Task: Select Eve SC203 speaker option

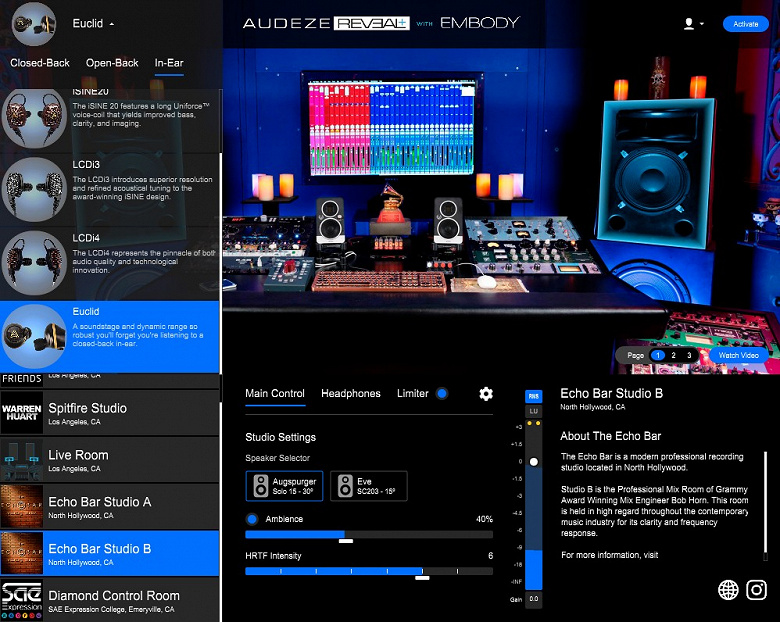Action: (369, 486)
